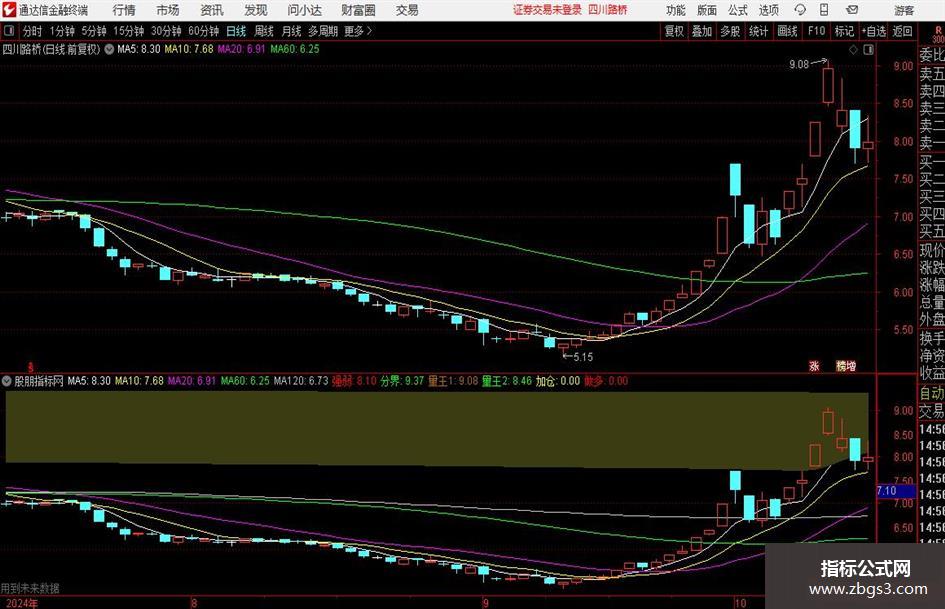The height and width of the screenshot is (609, 945).
Task: Open the F10 company info button
Action: pyautogui.click(x=817, y=31)
